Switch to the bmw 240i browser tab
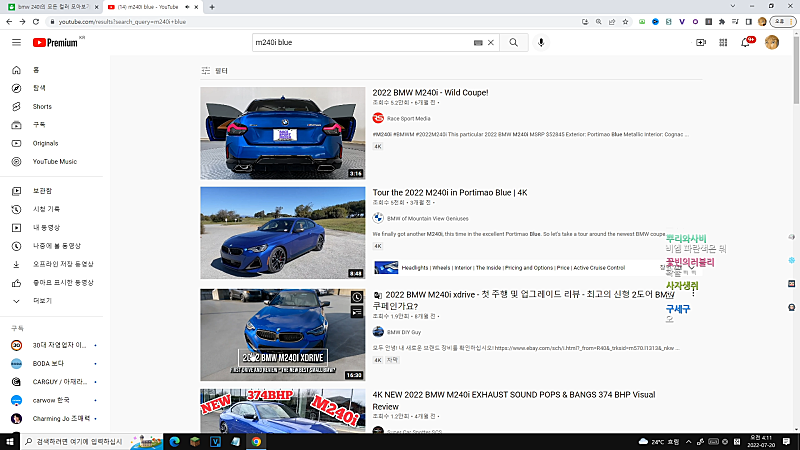This screenshot has width=800, height=450. click(50, 7)
